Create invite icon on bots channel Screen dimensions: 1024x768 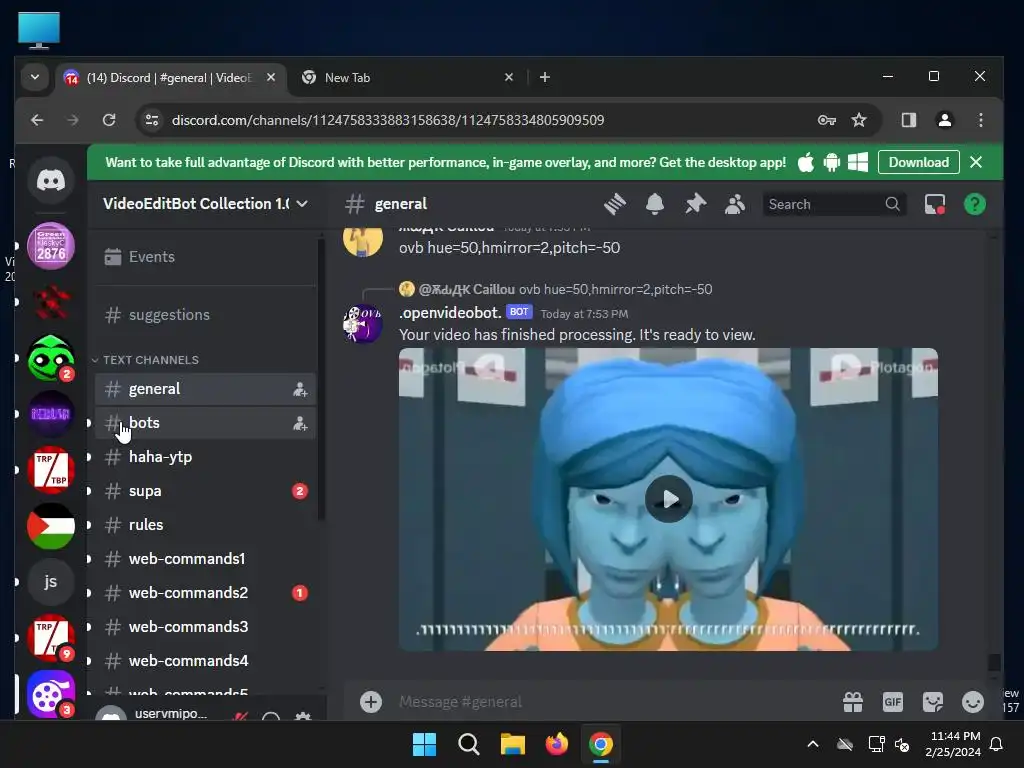(300, 424)
